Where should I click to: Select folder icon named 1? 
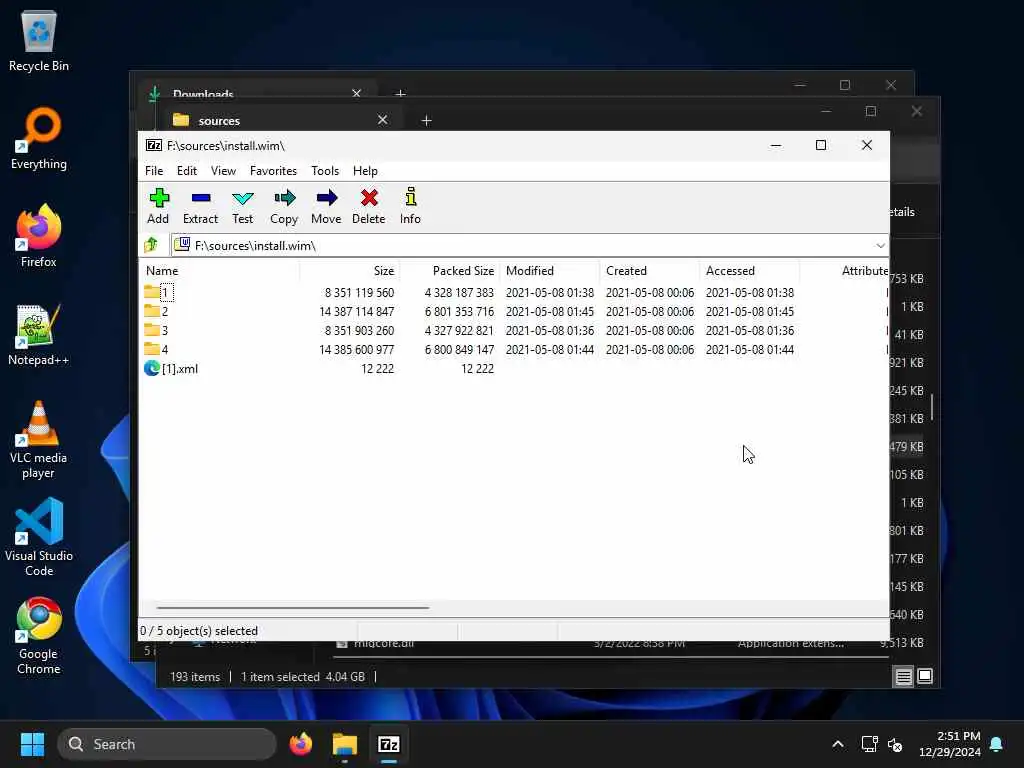point(152,292)
